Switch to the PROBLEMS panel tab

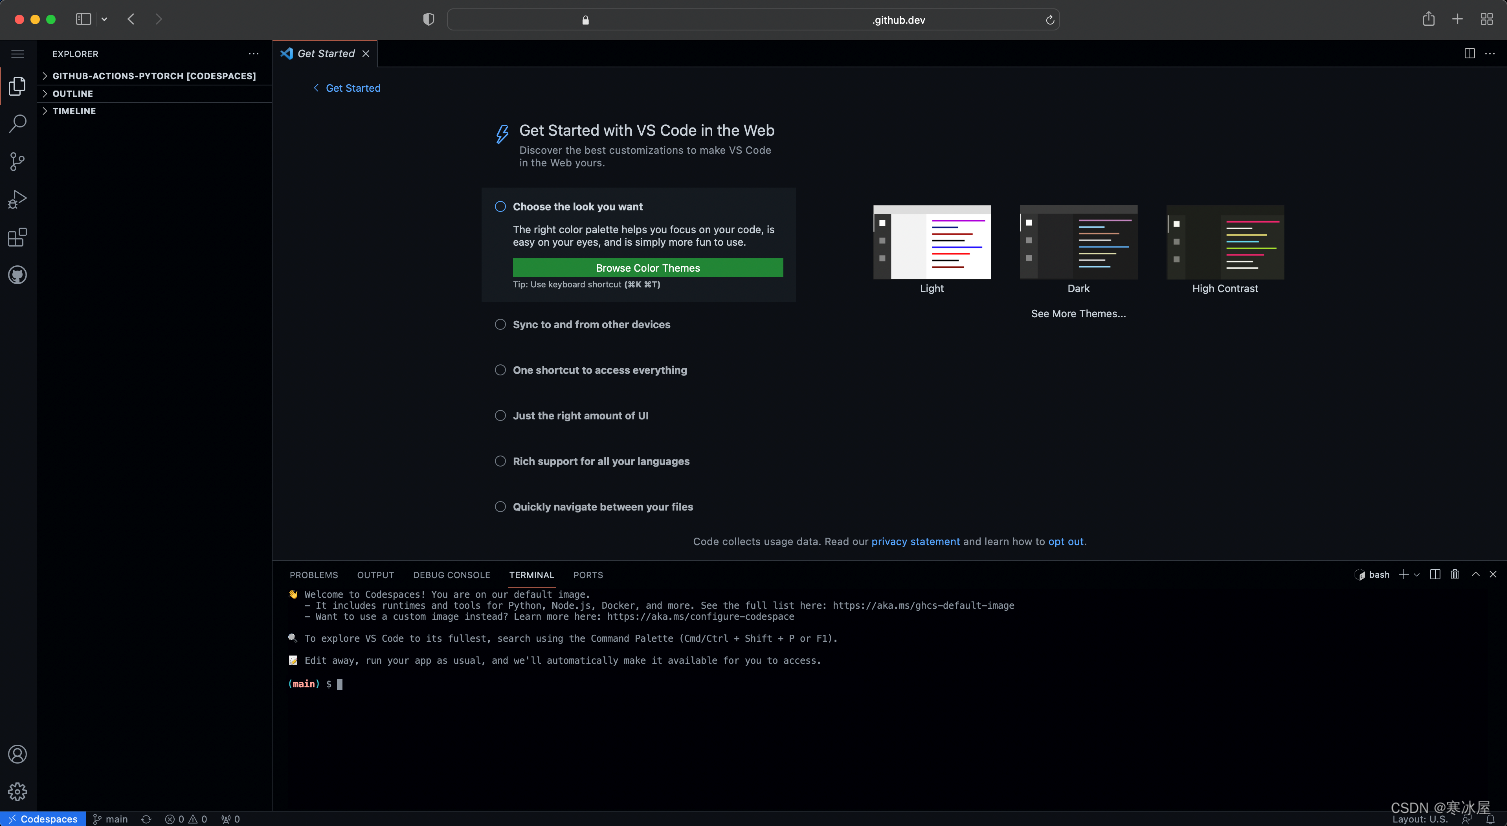tap(314, 575)
